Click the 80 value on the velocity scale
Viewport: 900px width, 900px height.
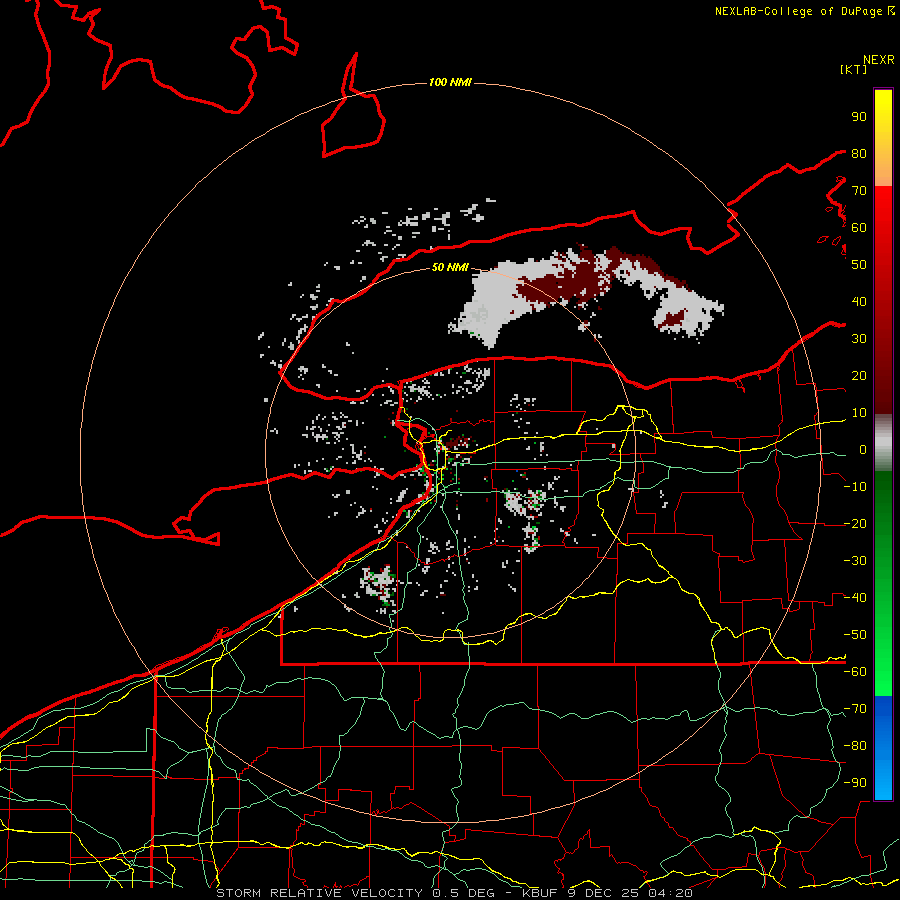coord(859,154)
